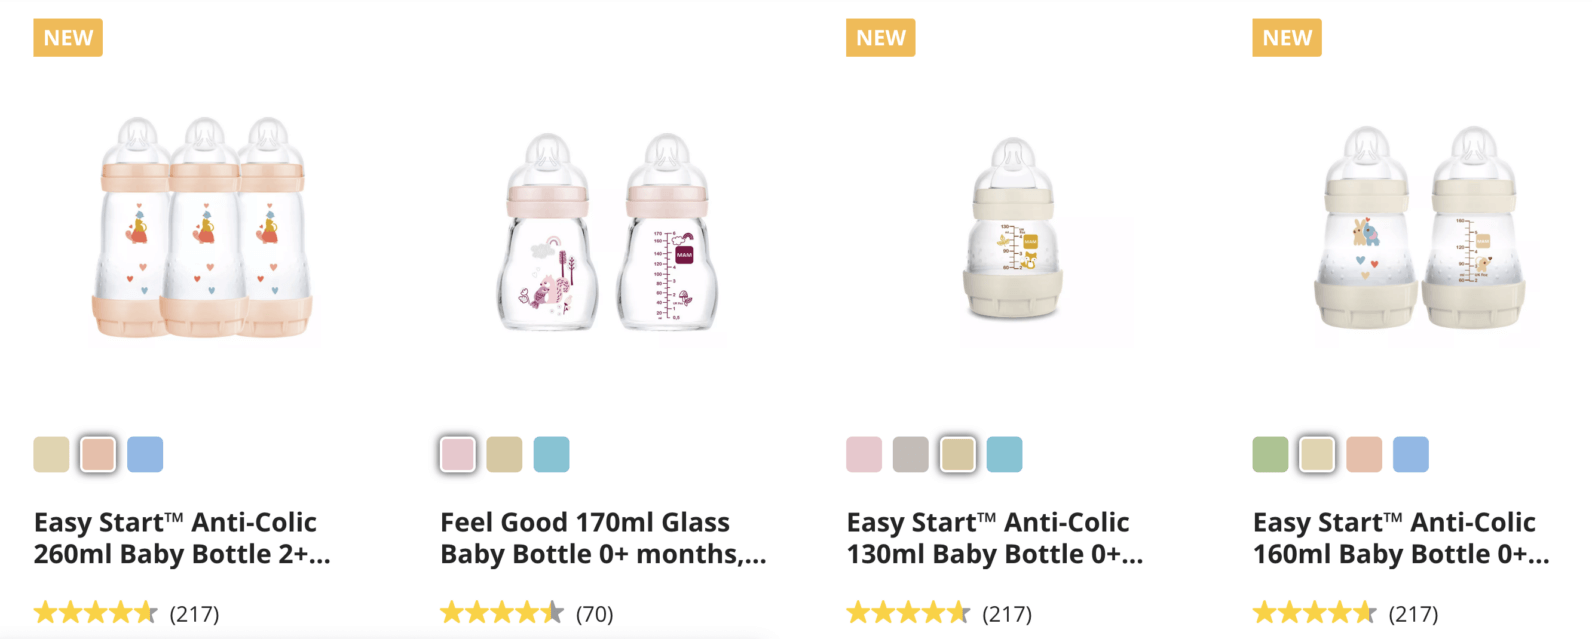Viewport: 1592px width, 639px height.
Task: Open Feel Good 170ml Glass Bottle link
Action: [603, 538]
